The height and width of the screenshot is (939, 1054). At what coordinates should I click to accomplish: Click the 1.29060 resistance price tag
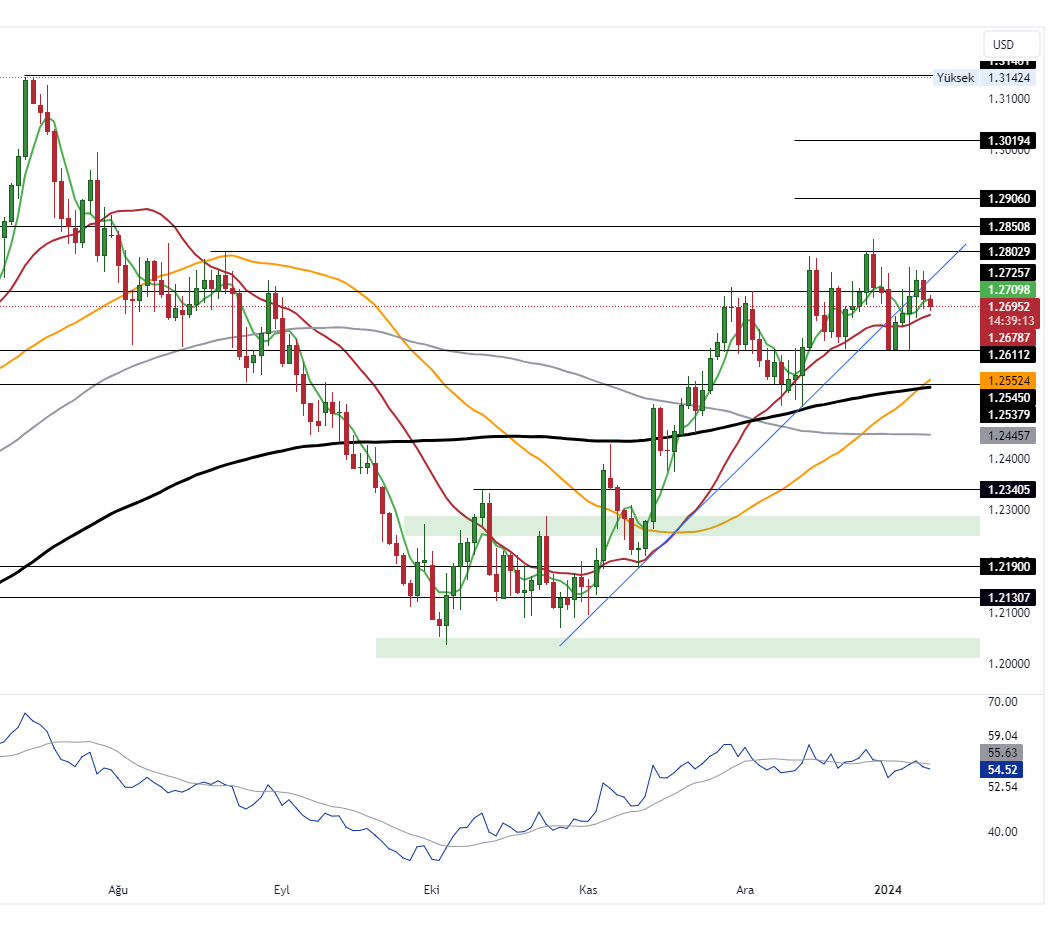(1009, 199)
